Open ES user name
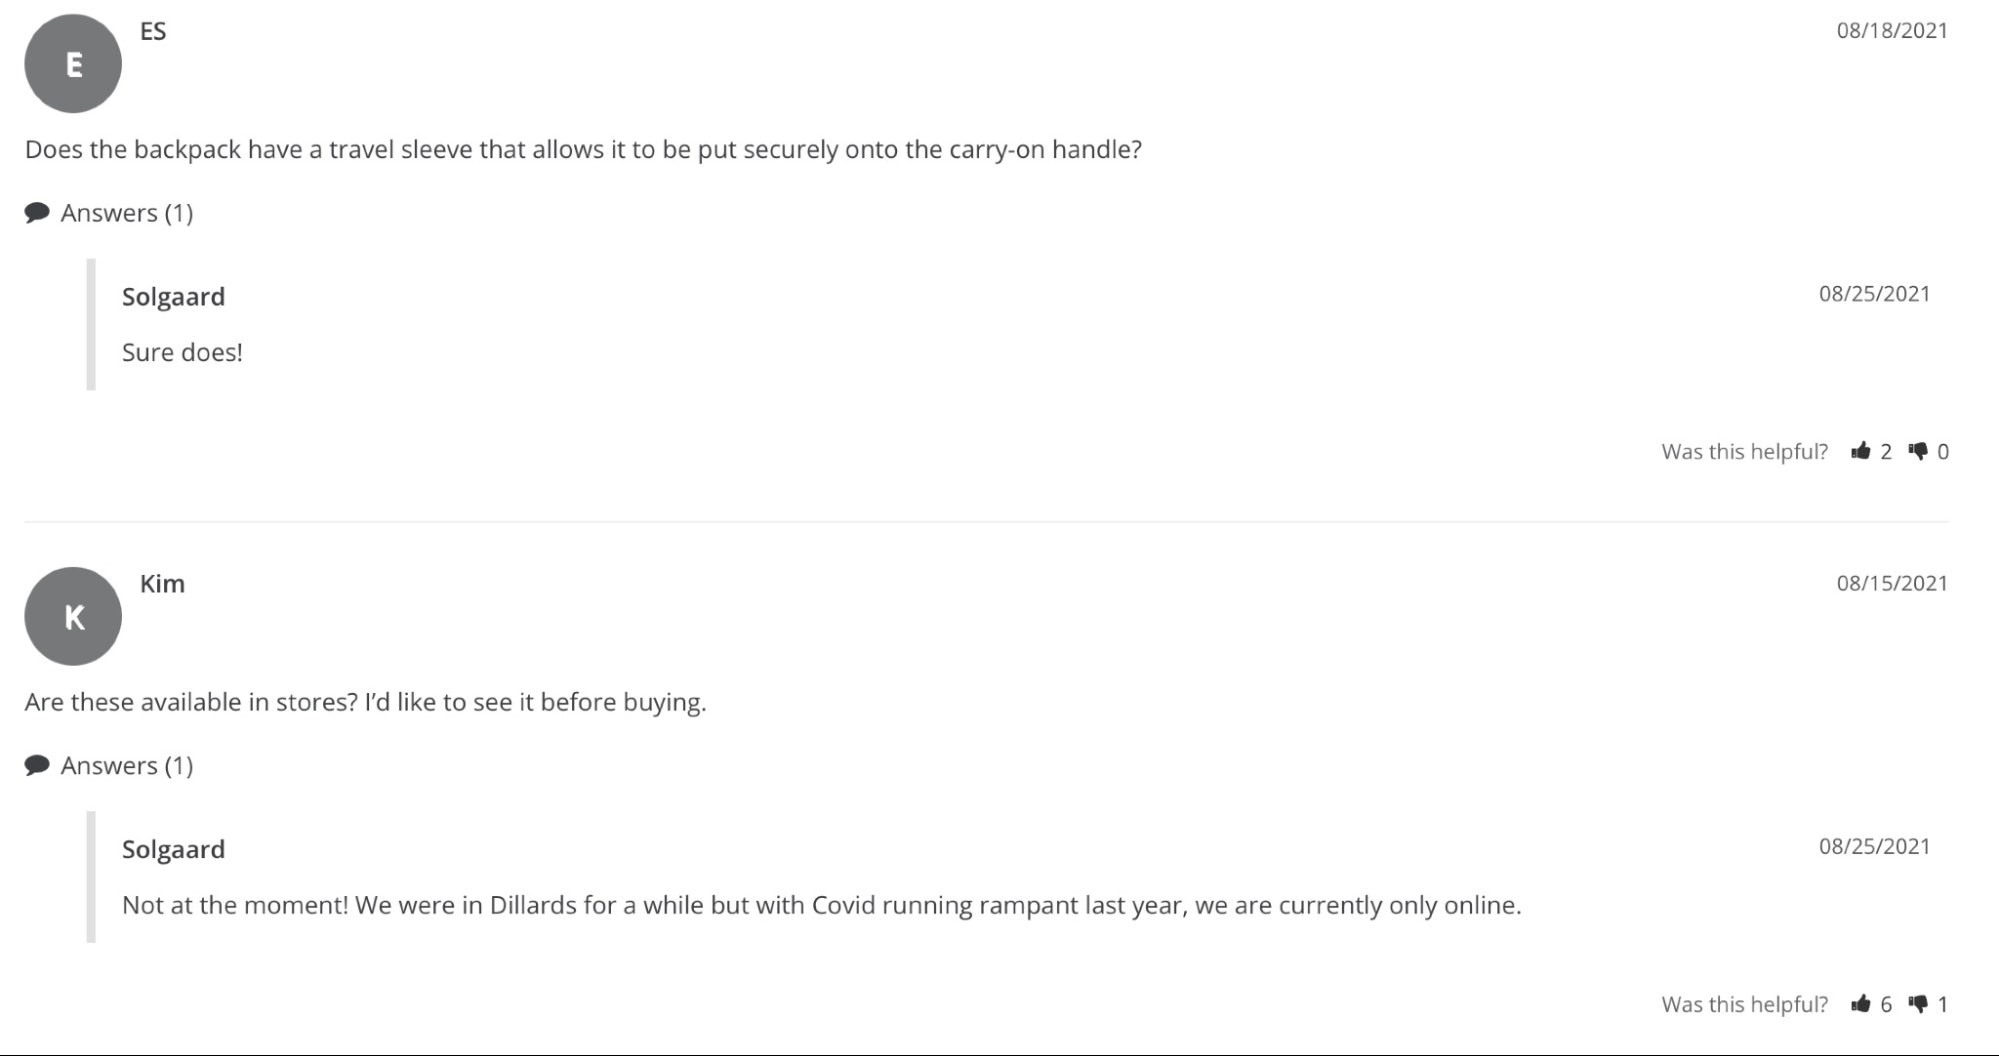 point(153,31)
